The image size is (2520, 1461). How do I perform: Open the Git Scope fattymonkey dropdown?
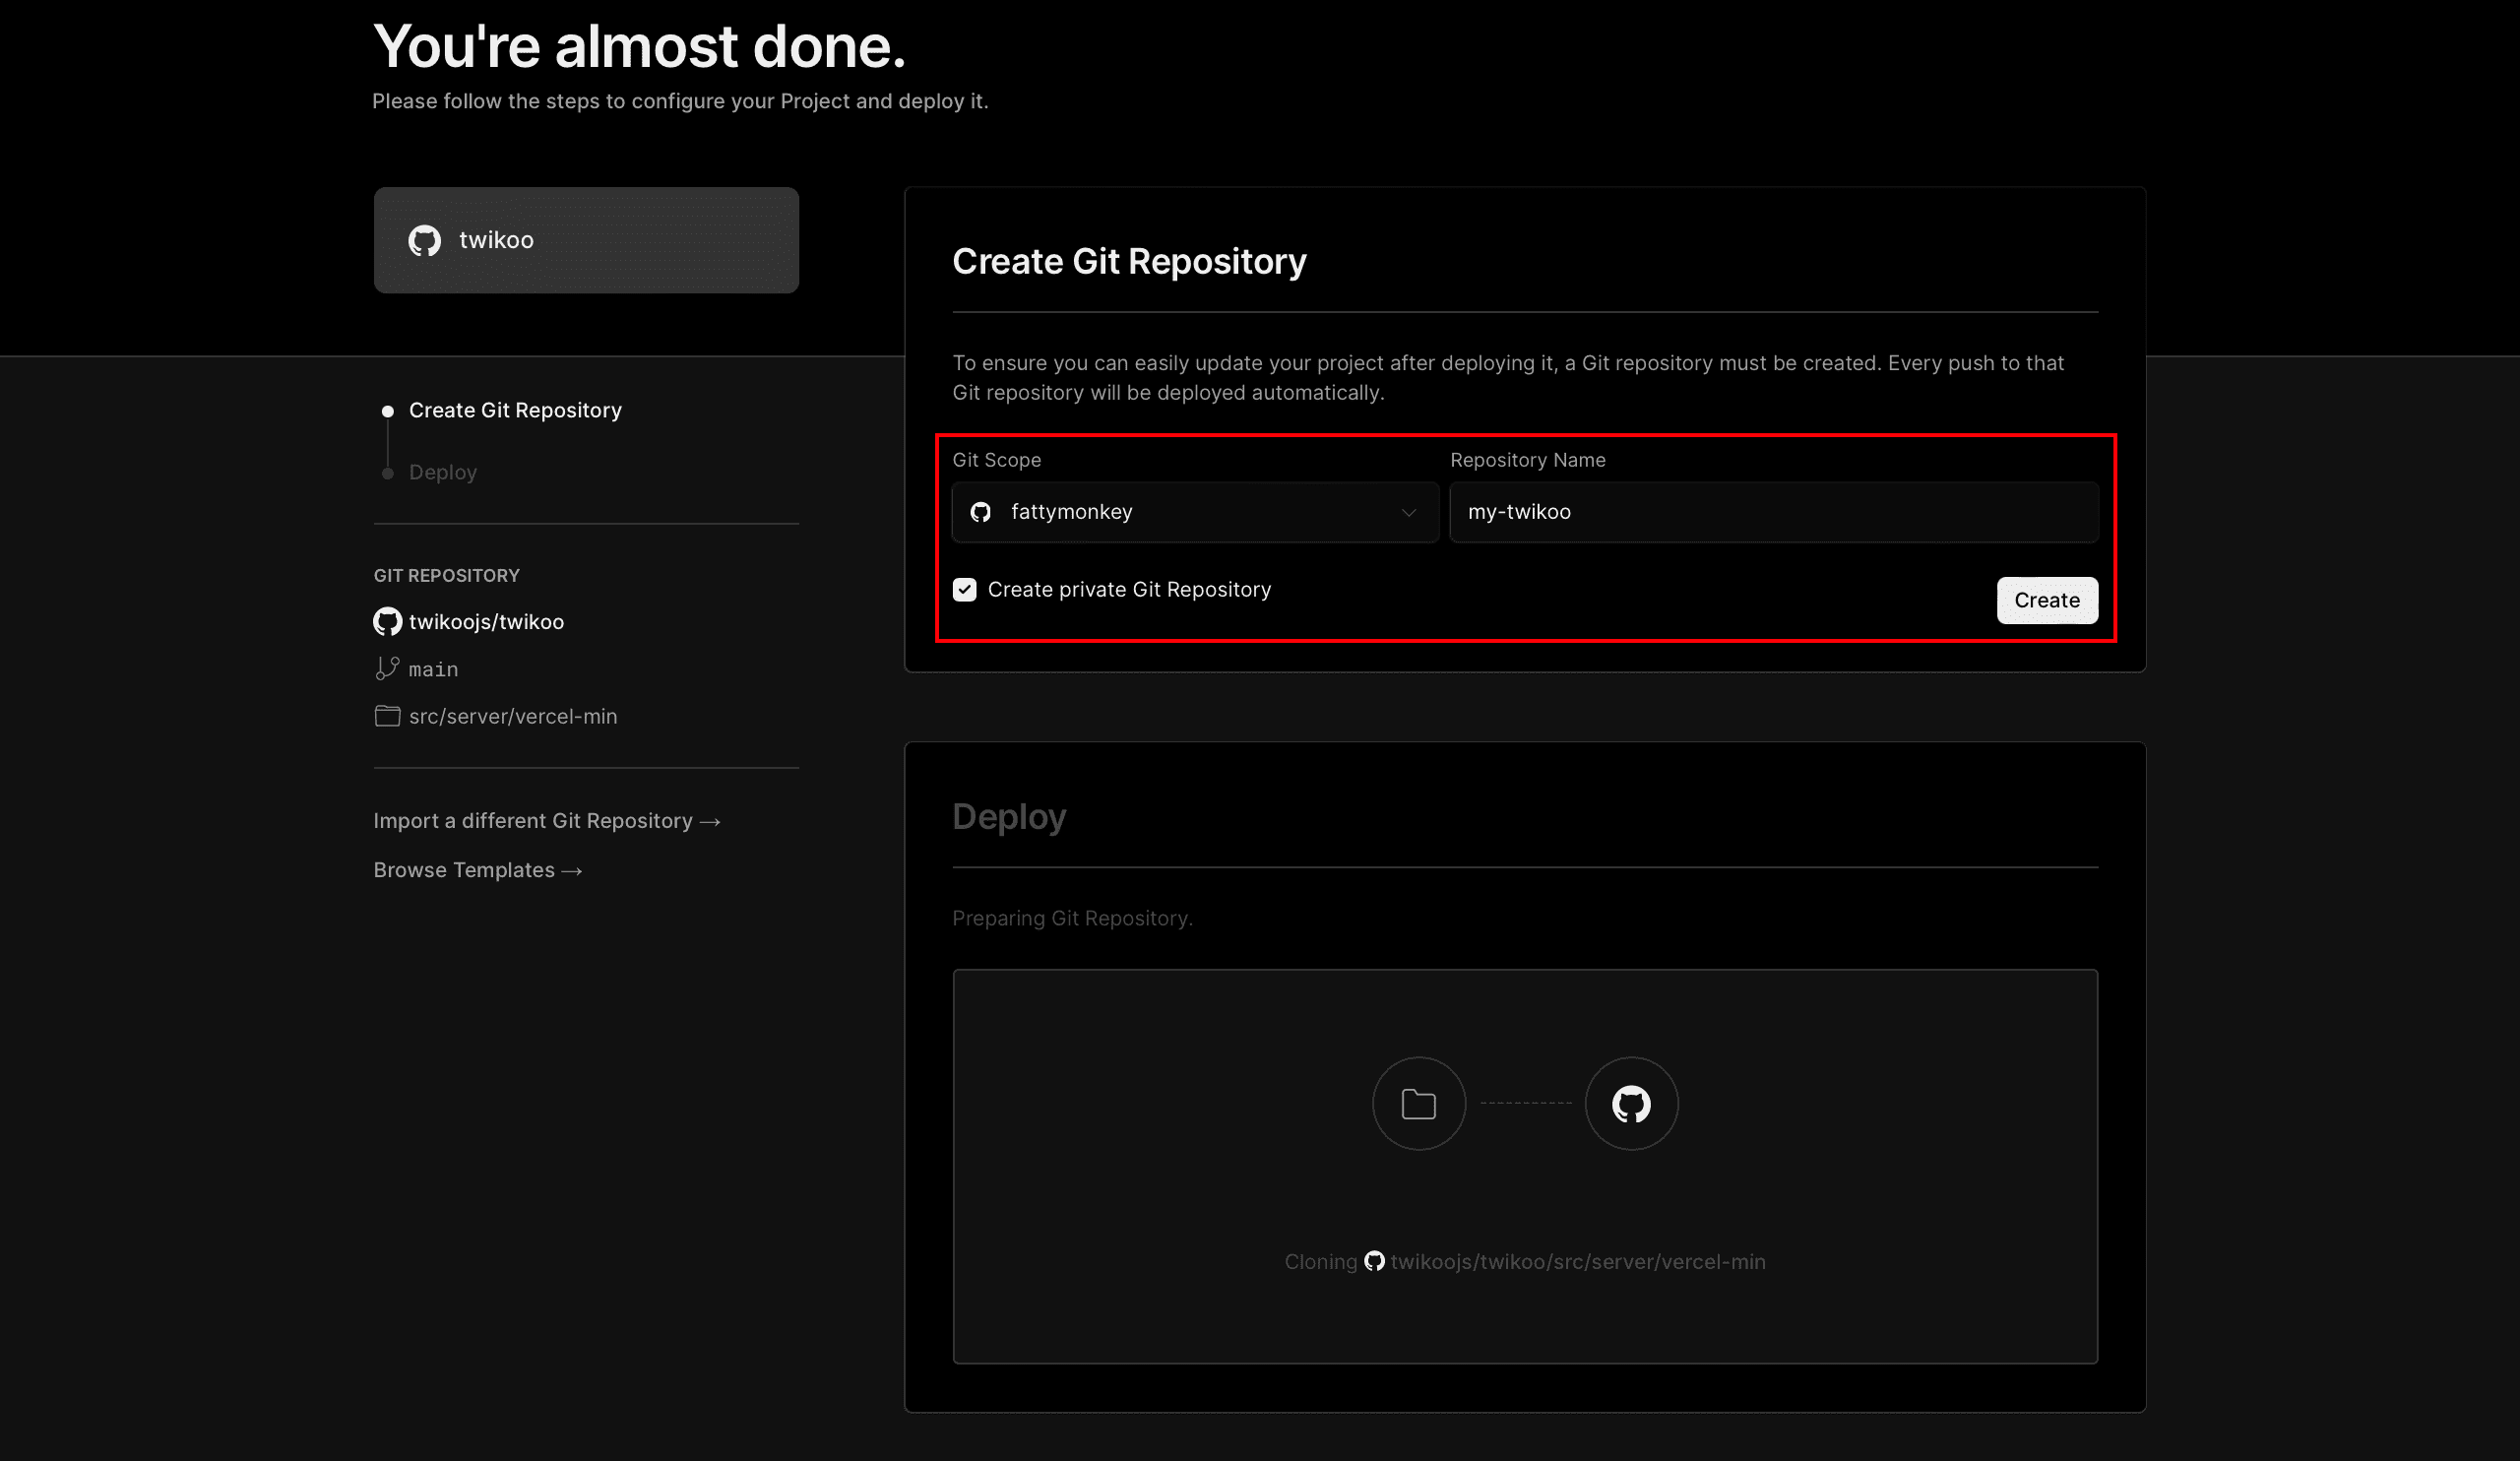1194,512
